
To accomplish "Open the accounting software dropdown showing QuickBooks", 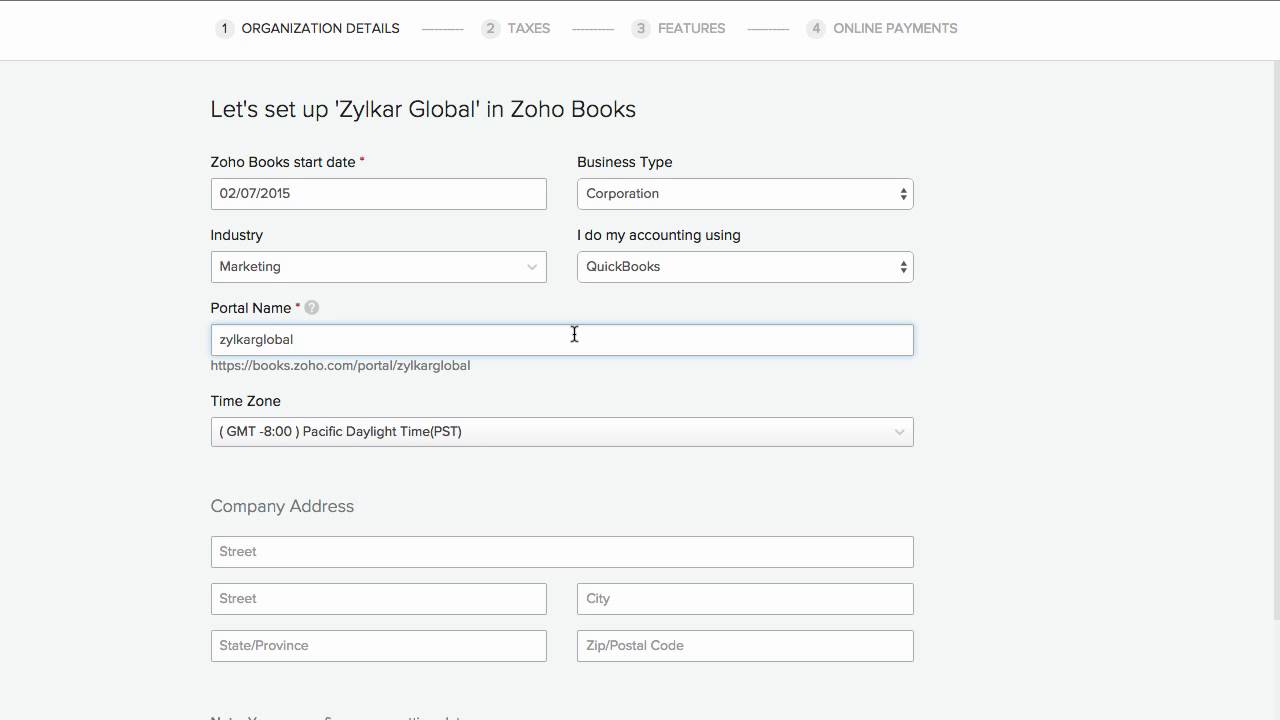I will click(x=745, y=267).
